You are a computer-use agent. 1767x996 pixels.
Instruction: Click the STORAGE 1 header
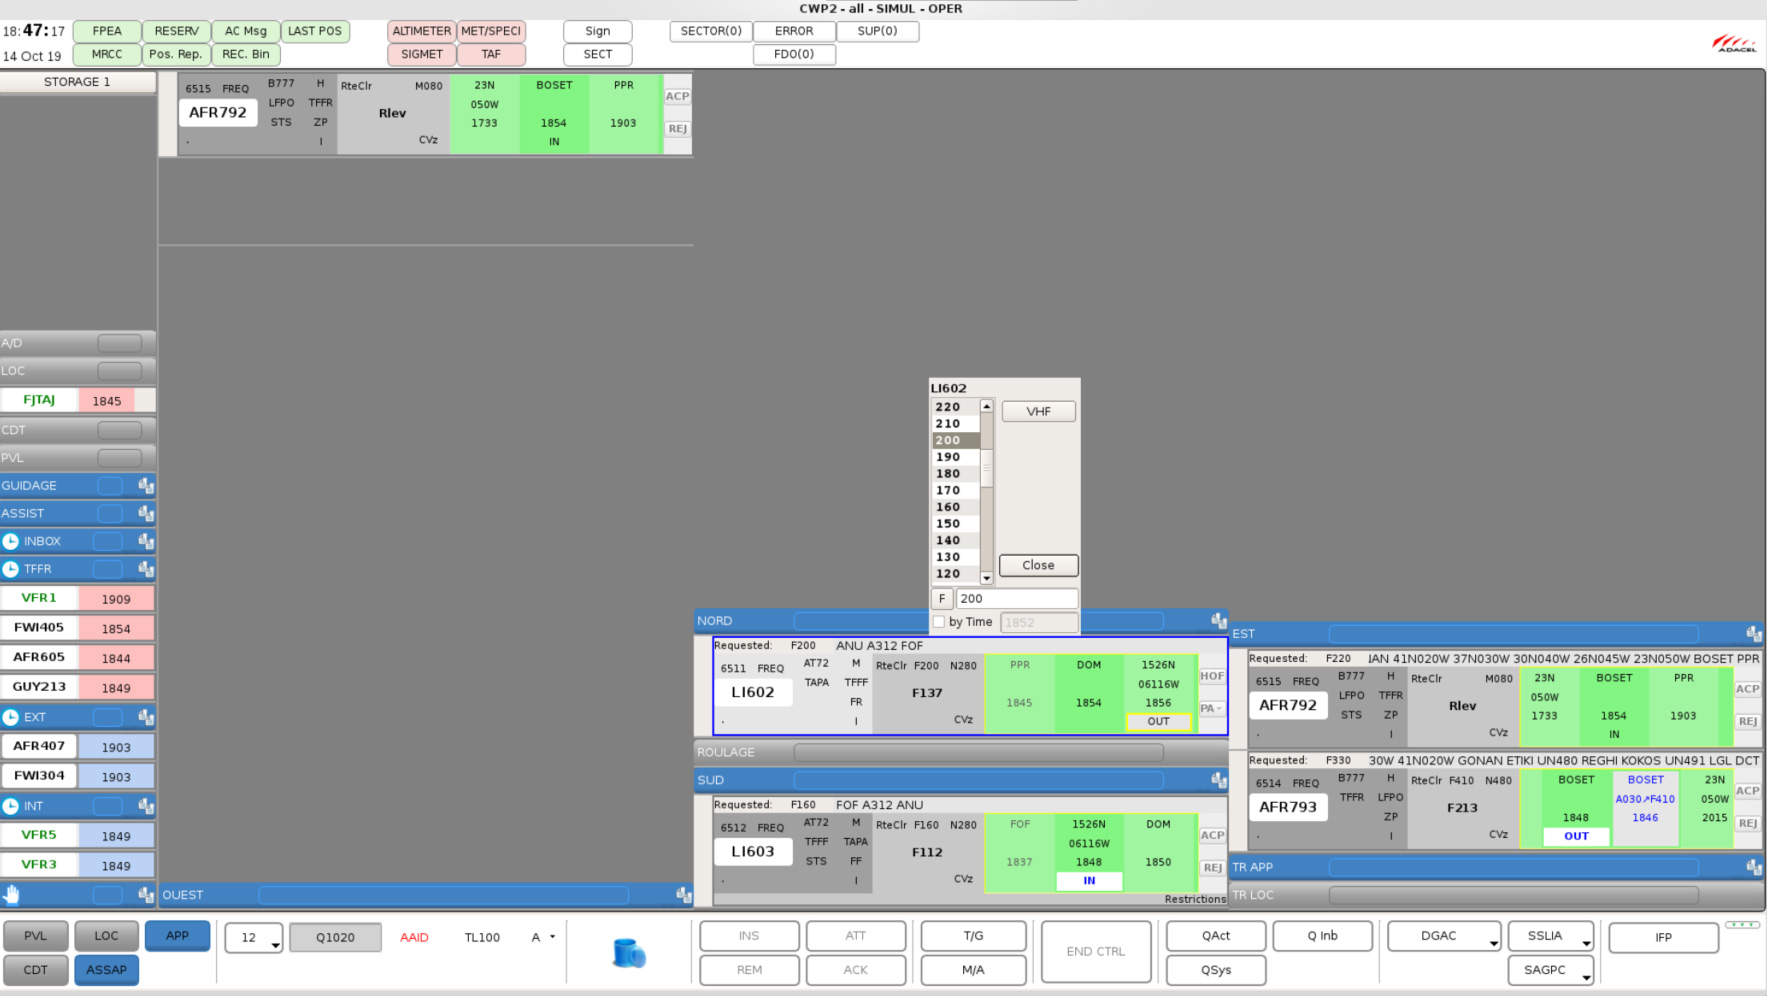coord(78,82)
